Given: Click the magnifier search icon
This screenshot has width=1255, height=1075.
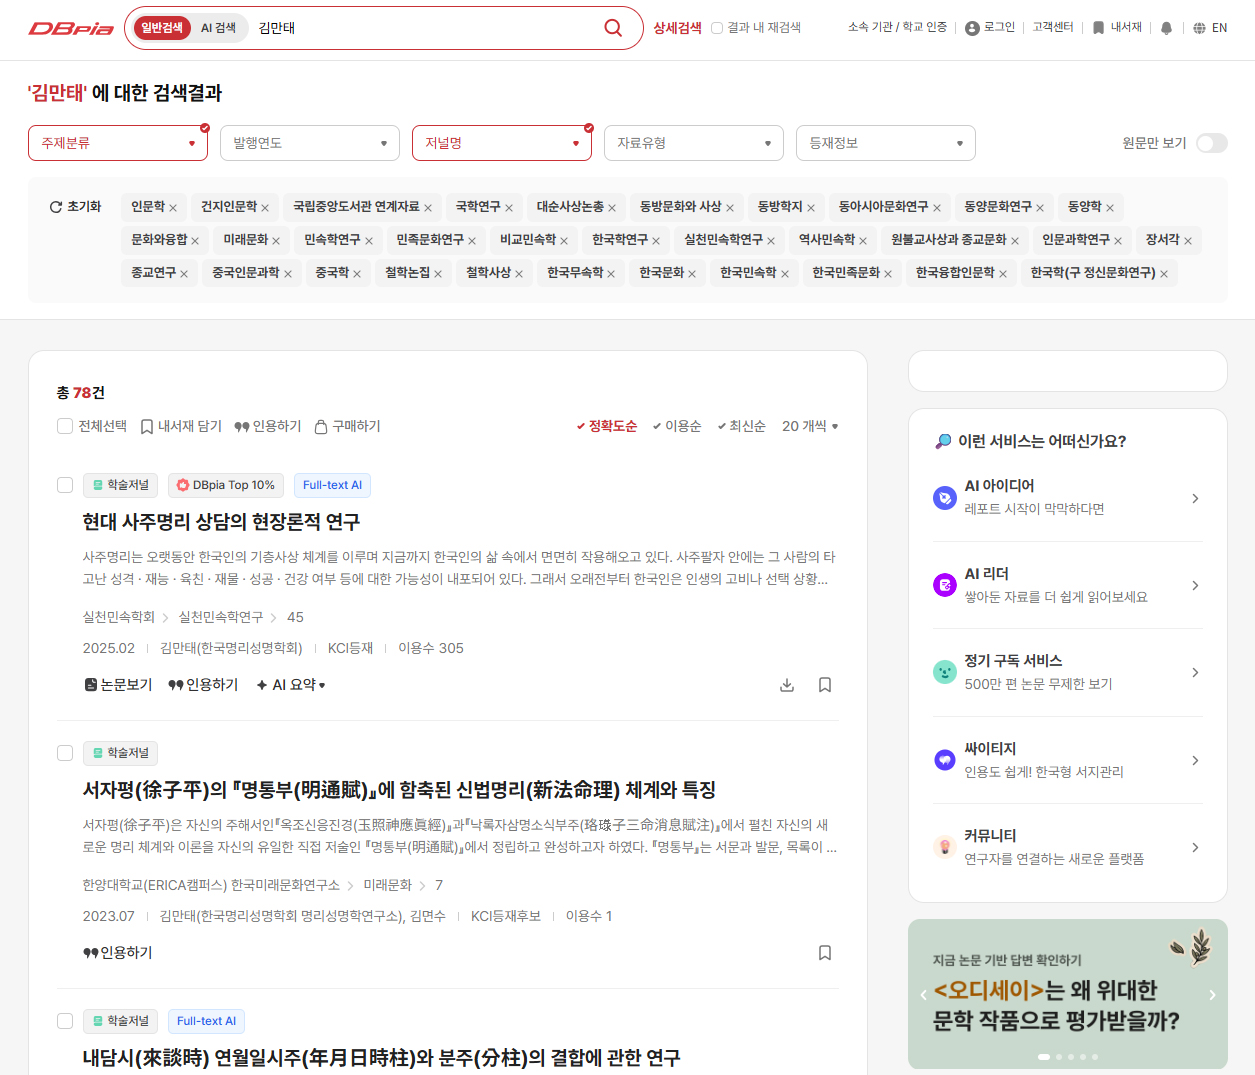Looking at the screenshot, I should tap(613, 28).
